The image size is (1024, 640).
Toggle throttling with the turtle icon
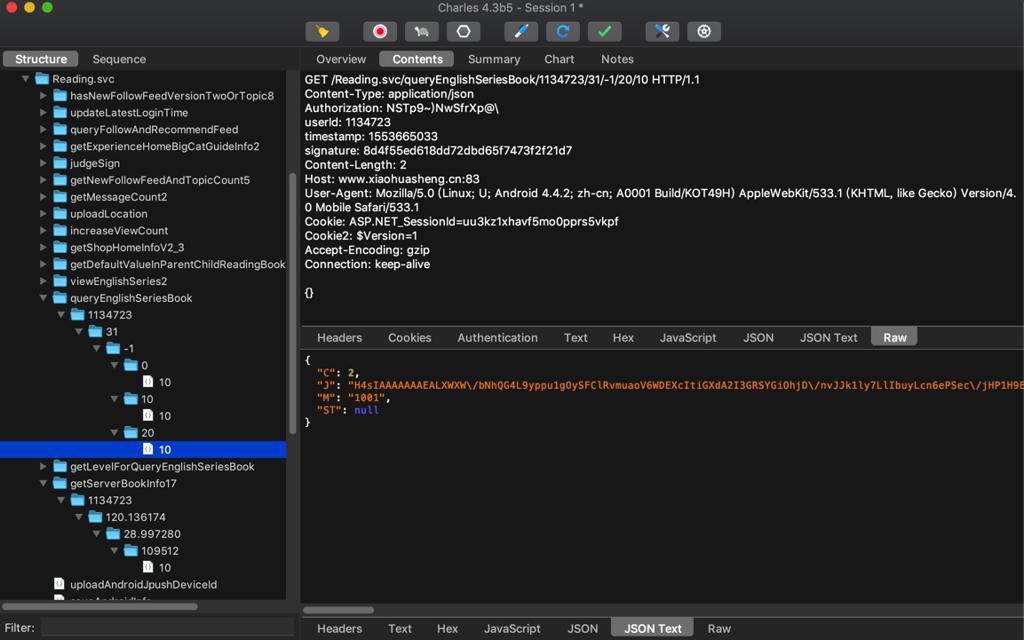[421, 32]
